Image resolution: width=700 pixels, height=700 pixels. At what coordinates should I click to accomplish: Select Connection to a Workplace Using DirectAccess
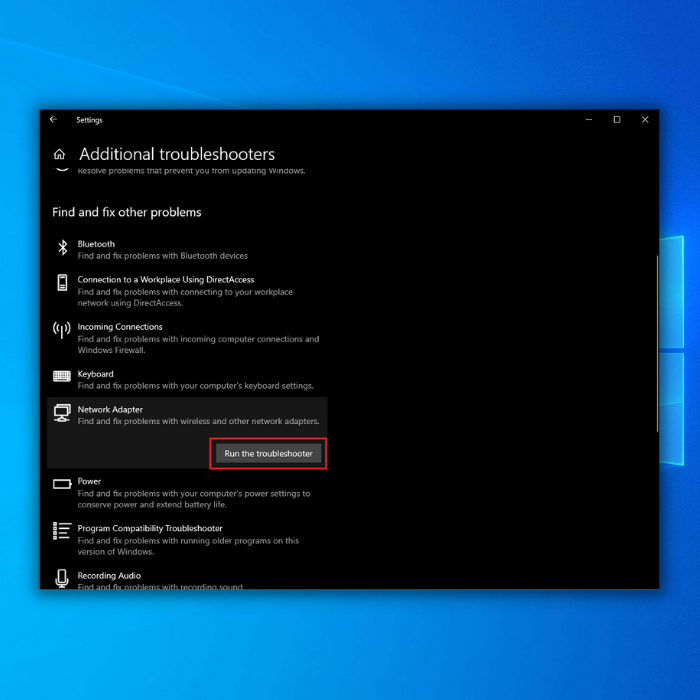166,279
